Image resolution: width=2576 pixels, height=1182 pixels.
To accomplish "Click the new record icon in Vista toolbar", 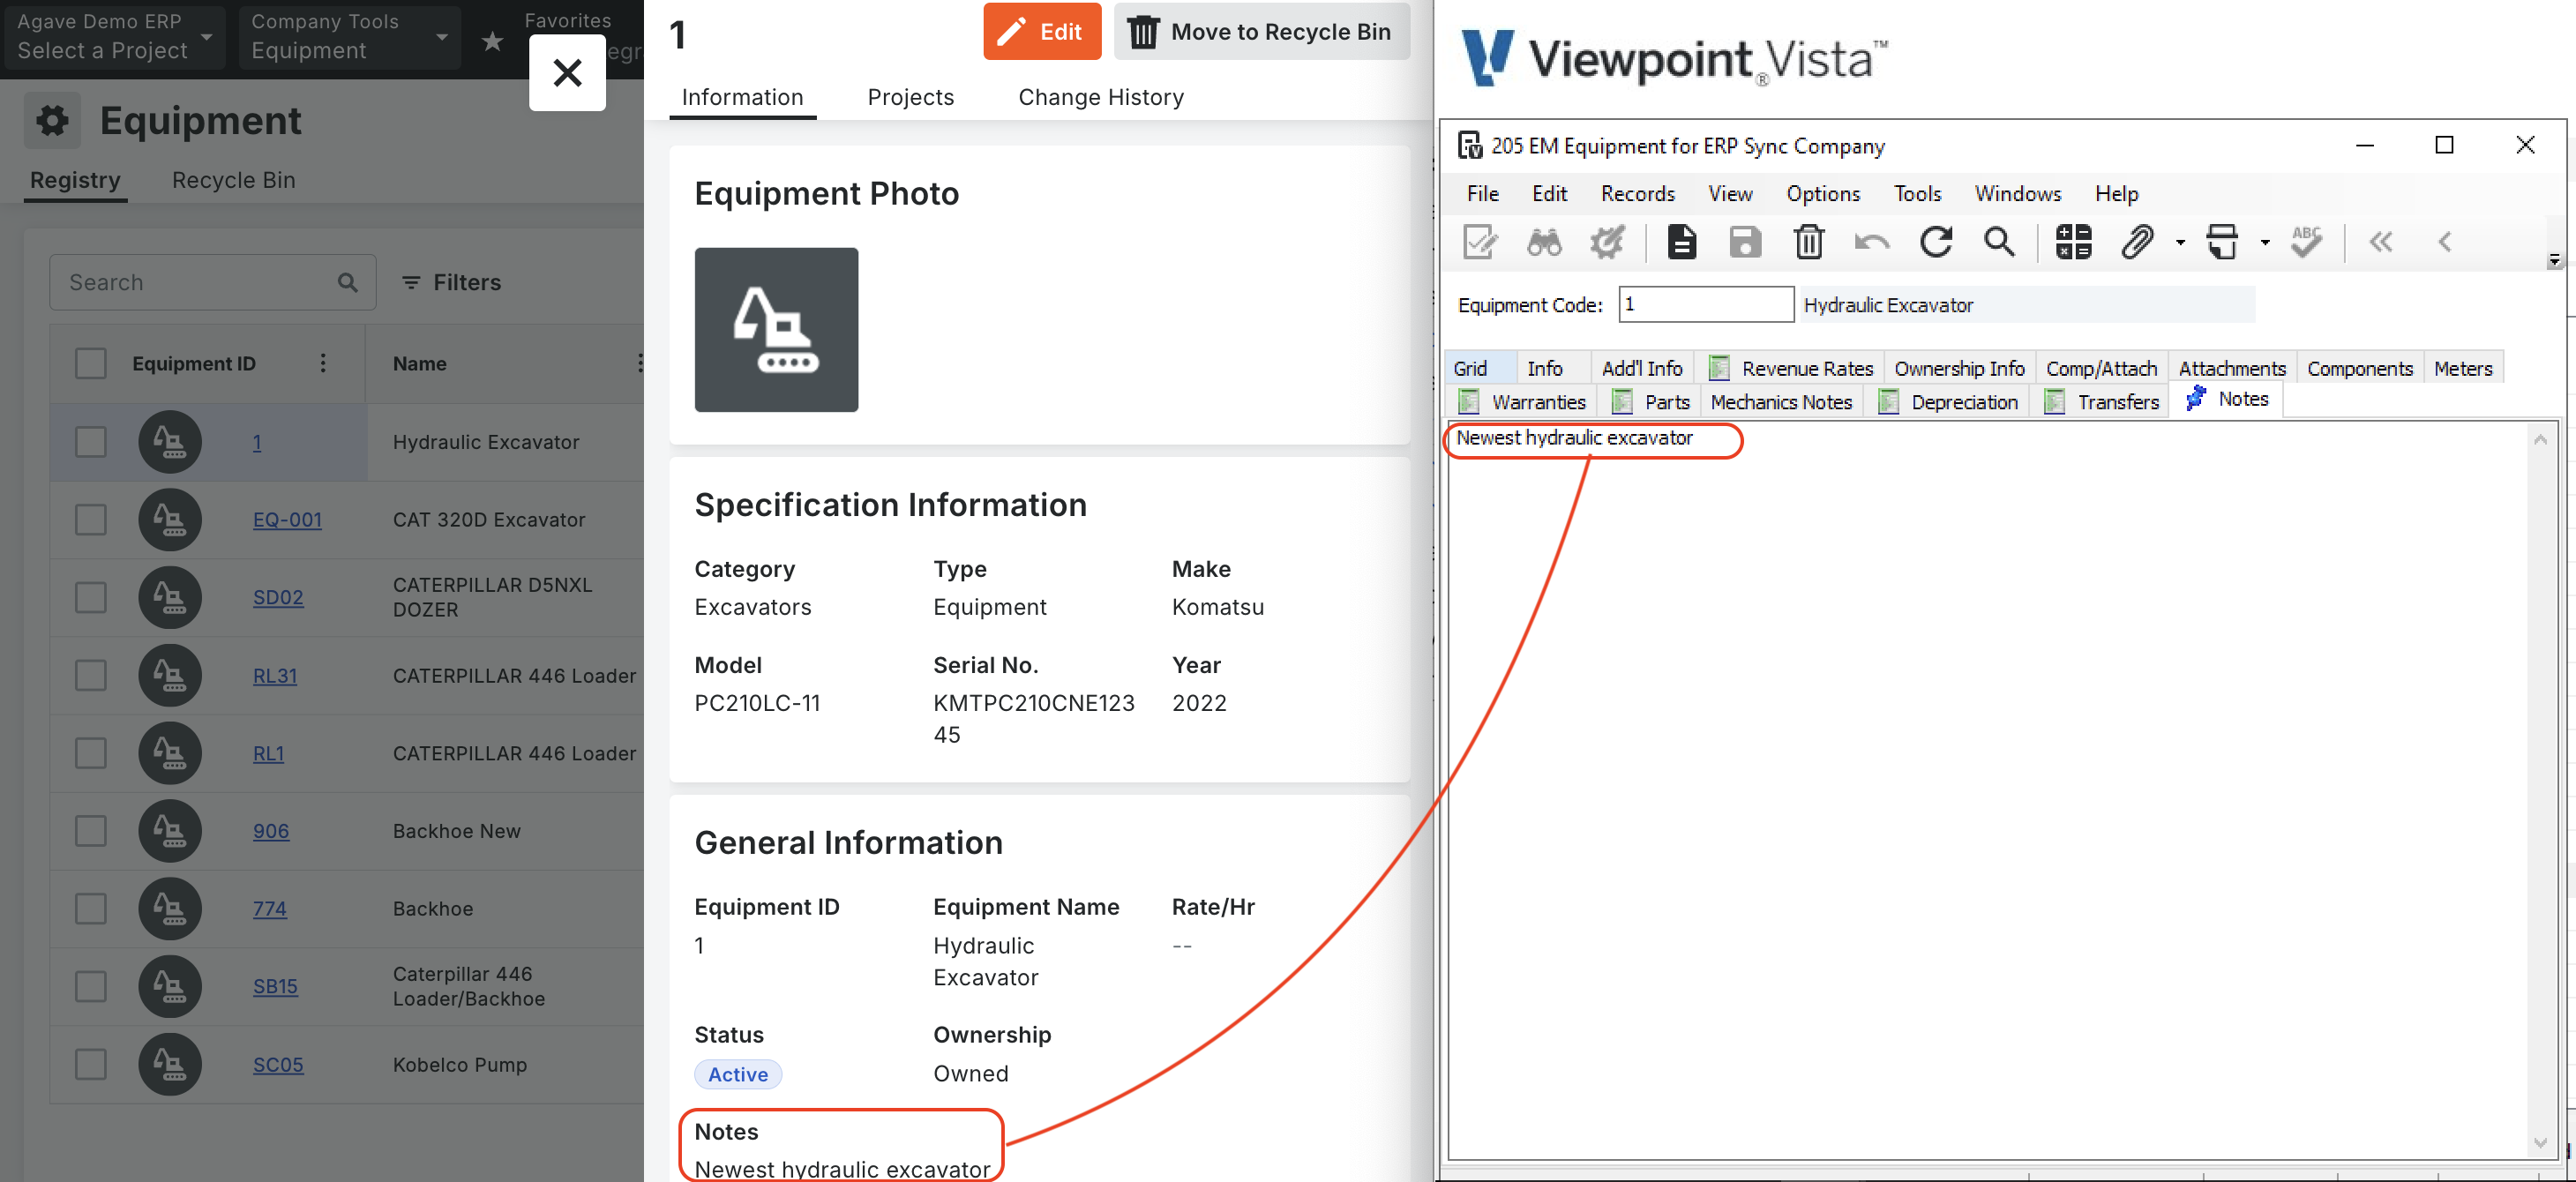I will pos(1682,242).
